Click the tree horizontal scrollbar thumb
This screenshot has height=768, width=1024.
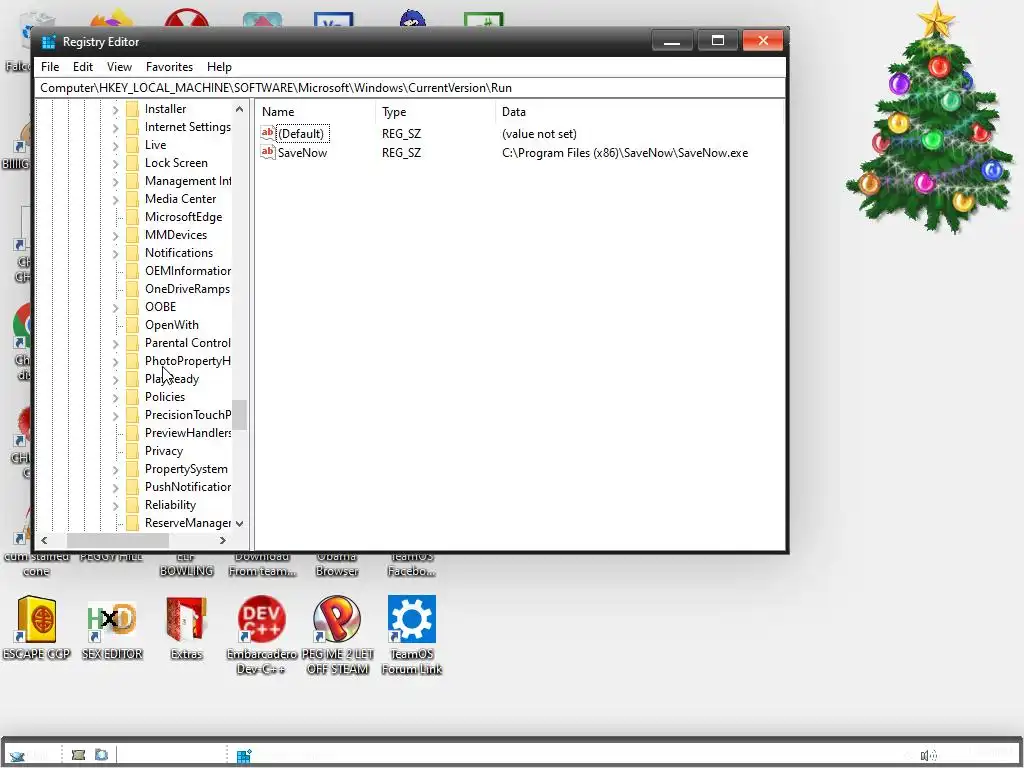118,541
